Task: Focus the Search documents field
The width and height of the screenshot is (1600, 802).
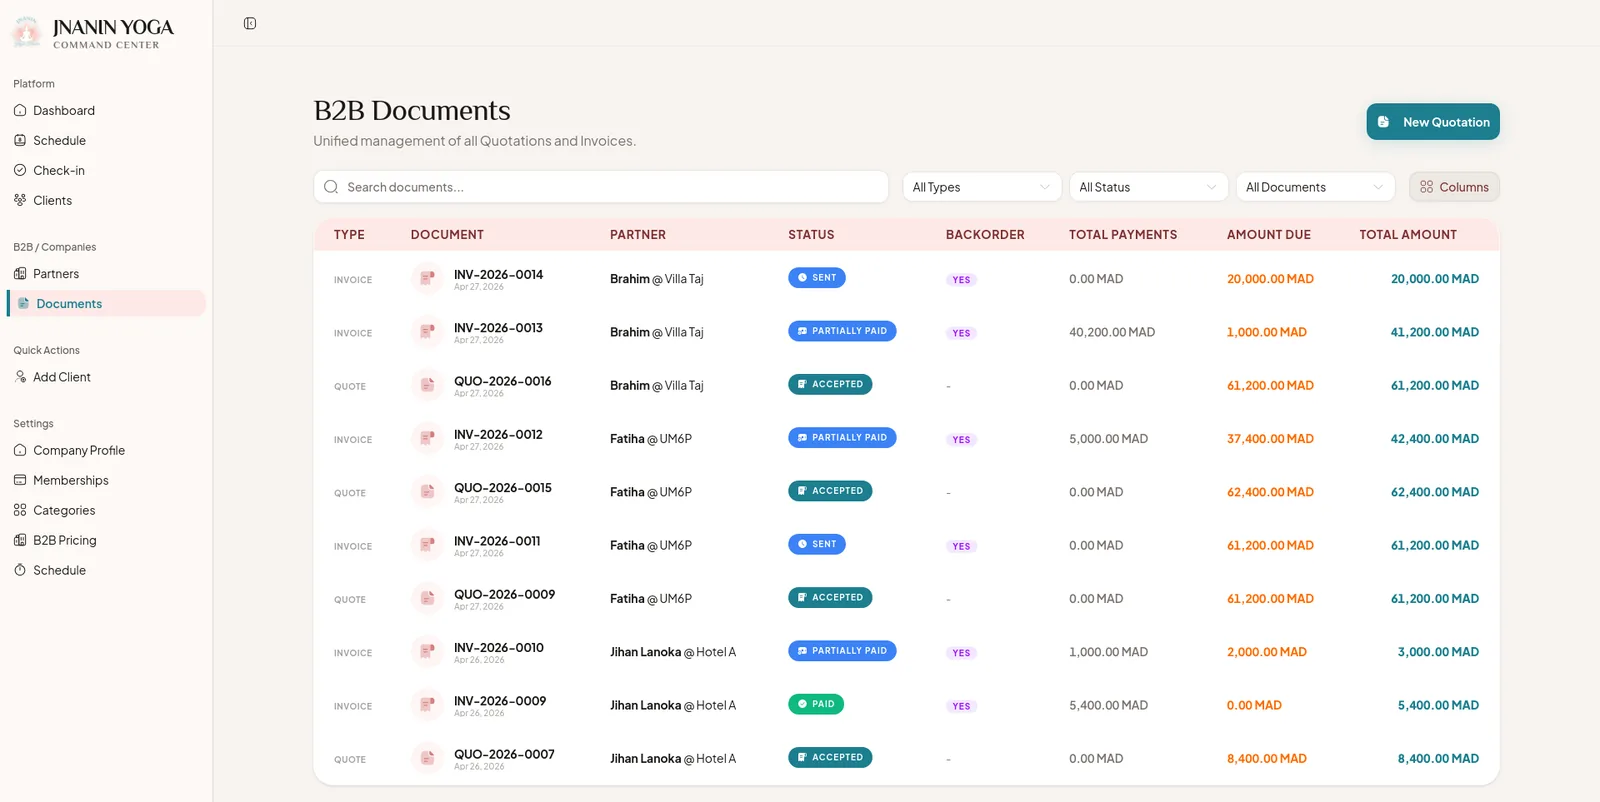Action: pos(601,187)
